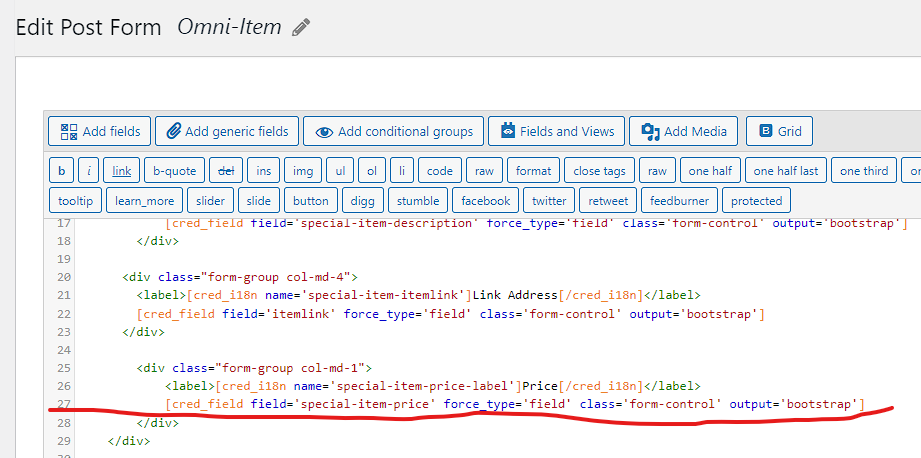Click the tooltip shortcode button

tap(76, 201)
